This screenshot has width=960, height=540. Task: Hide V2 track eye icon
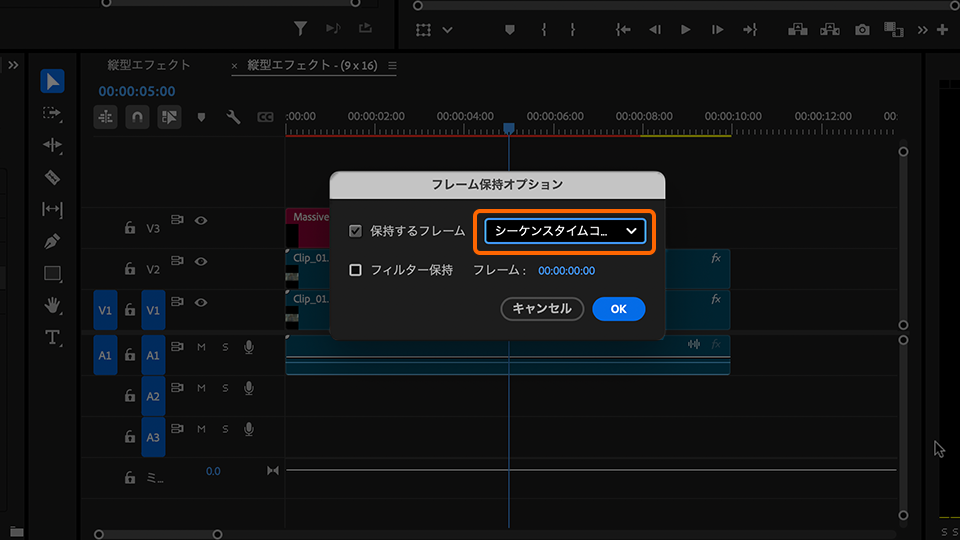coord(201,261)
